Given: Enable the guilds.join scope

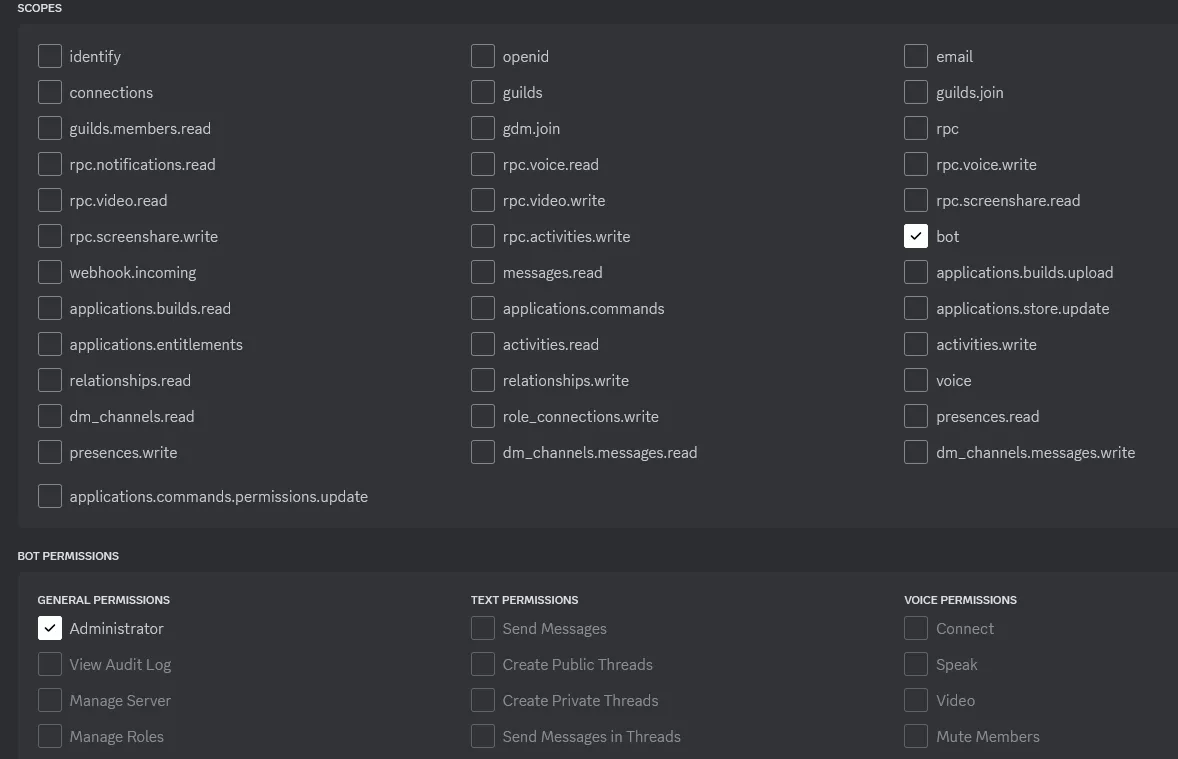Looking at the screenshot, I should tap(915, 92).
